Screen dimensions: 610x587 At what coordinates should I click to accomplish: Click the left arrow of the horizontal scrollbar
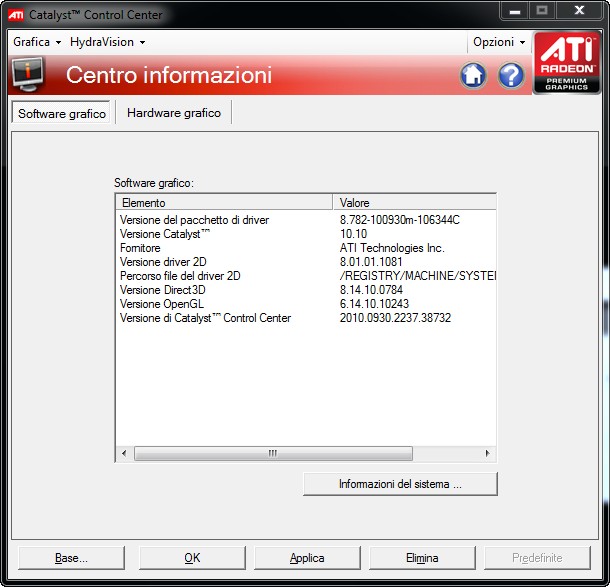point(124,453)
